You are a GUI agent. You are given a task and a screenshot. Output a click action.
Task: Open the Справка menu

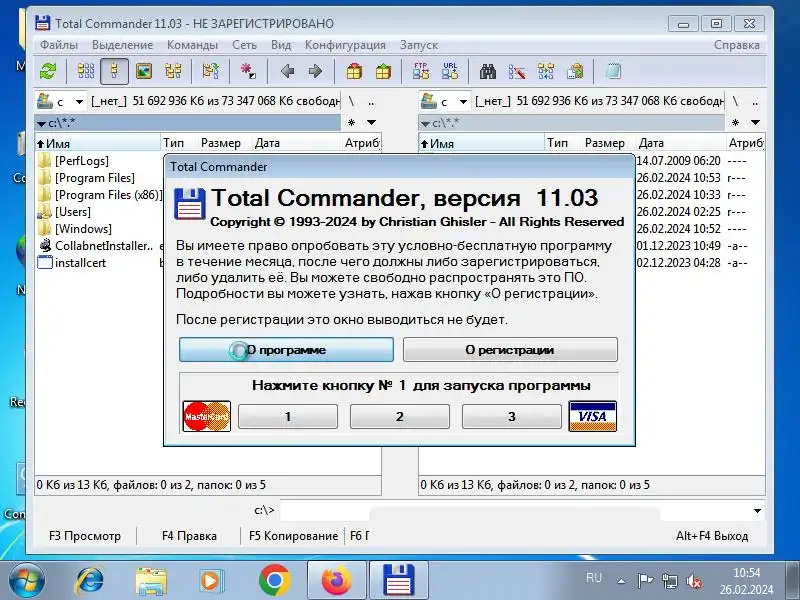coord(737,45)
